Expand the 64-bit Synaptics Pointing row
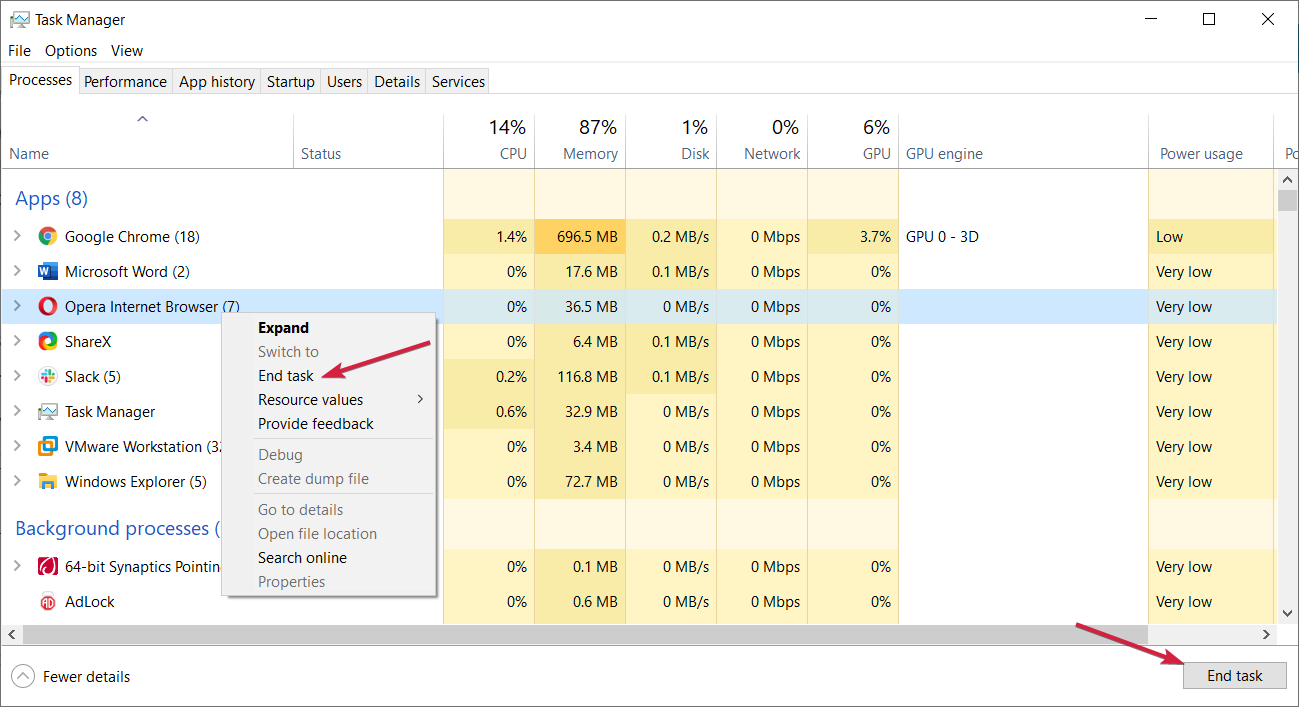This screenshot has height=707, width=1299. pyautogui.click(x=17, y=567)
